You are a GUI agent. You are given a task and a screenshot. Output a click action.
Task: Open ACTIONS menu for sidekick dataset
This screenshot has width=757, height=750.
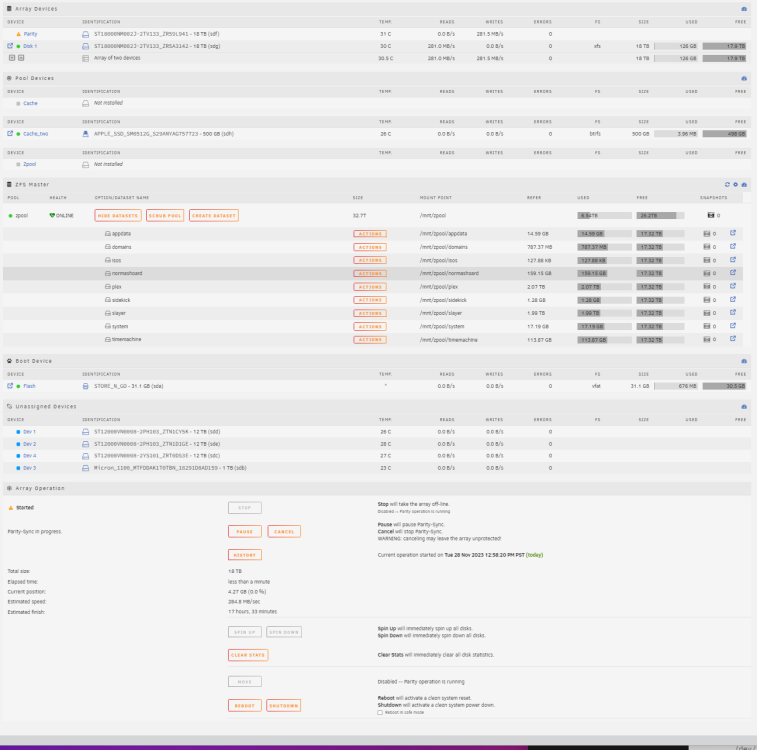pos(370,300)
